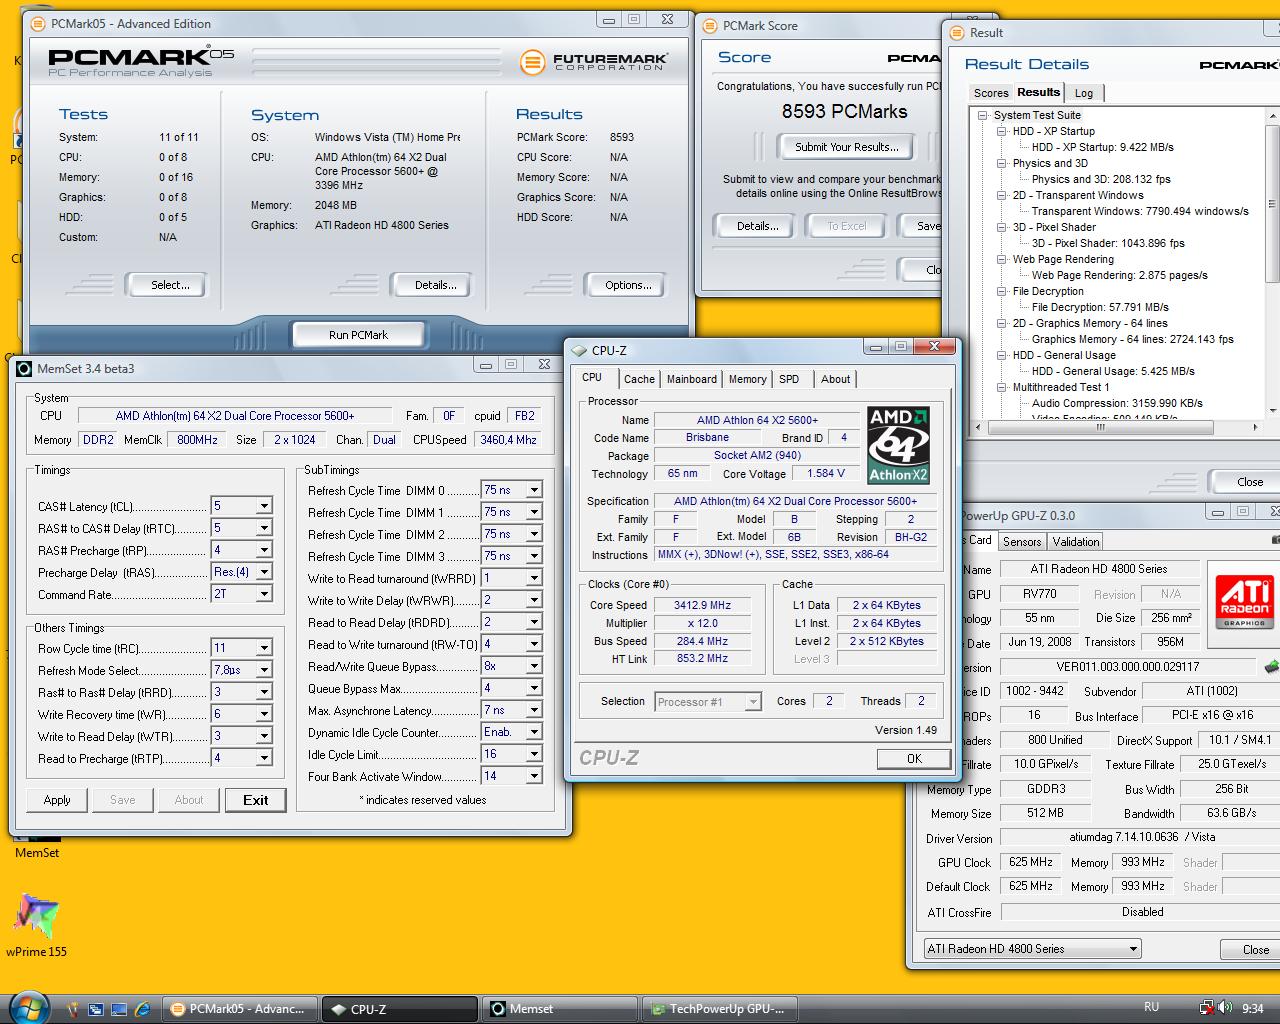Click the taskbar clock showing 9:34

point(1252,1008)
